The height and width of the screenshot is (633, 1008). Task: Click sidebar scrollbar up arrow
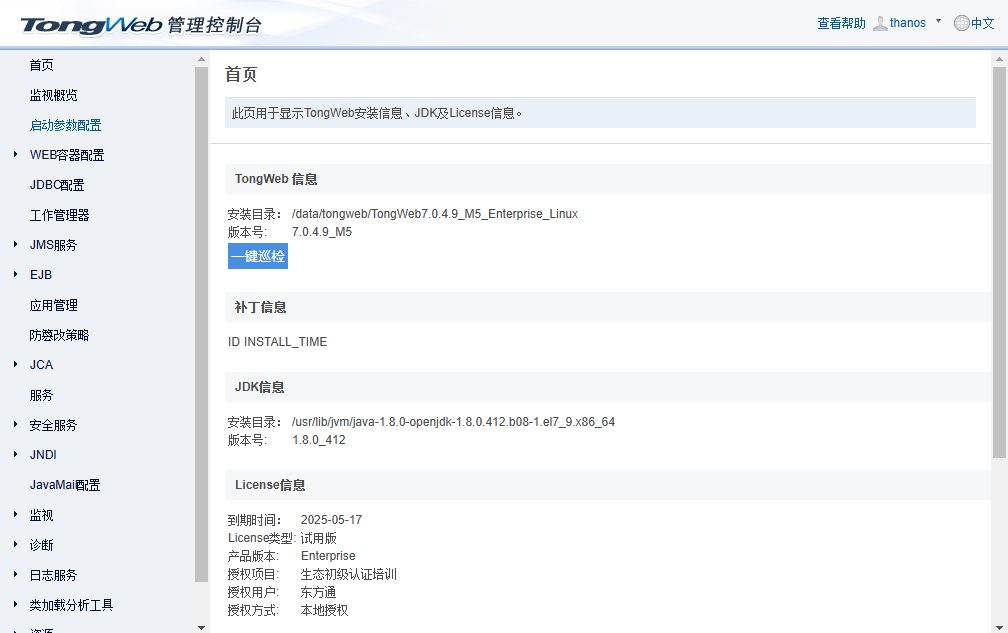(x=201, y=58)
